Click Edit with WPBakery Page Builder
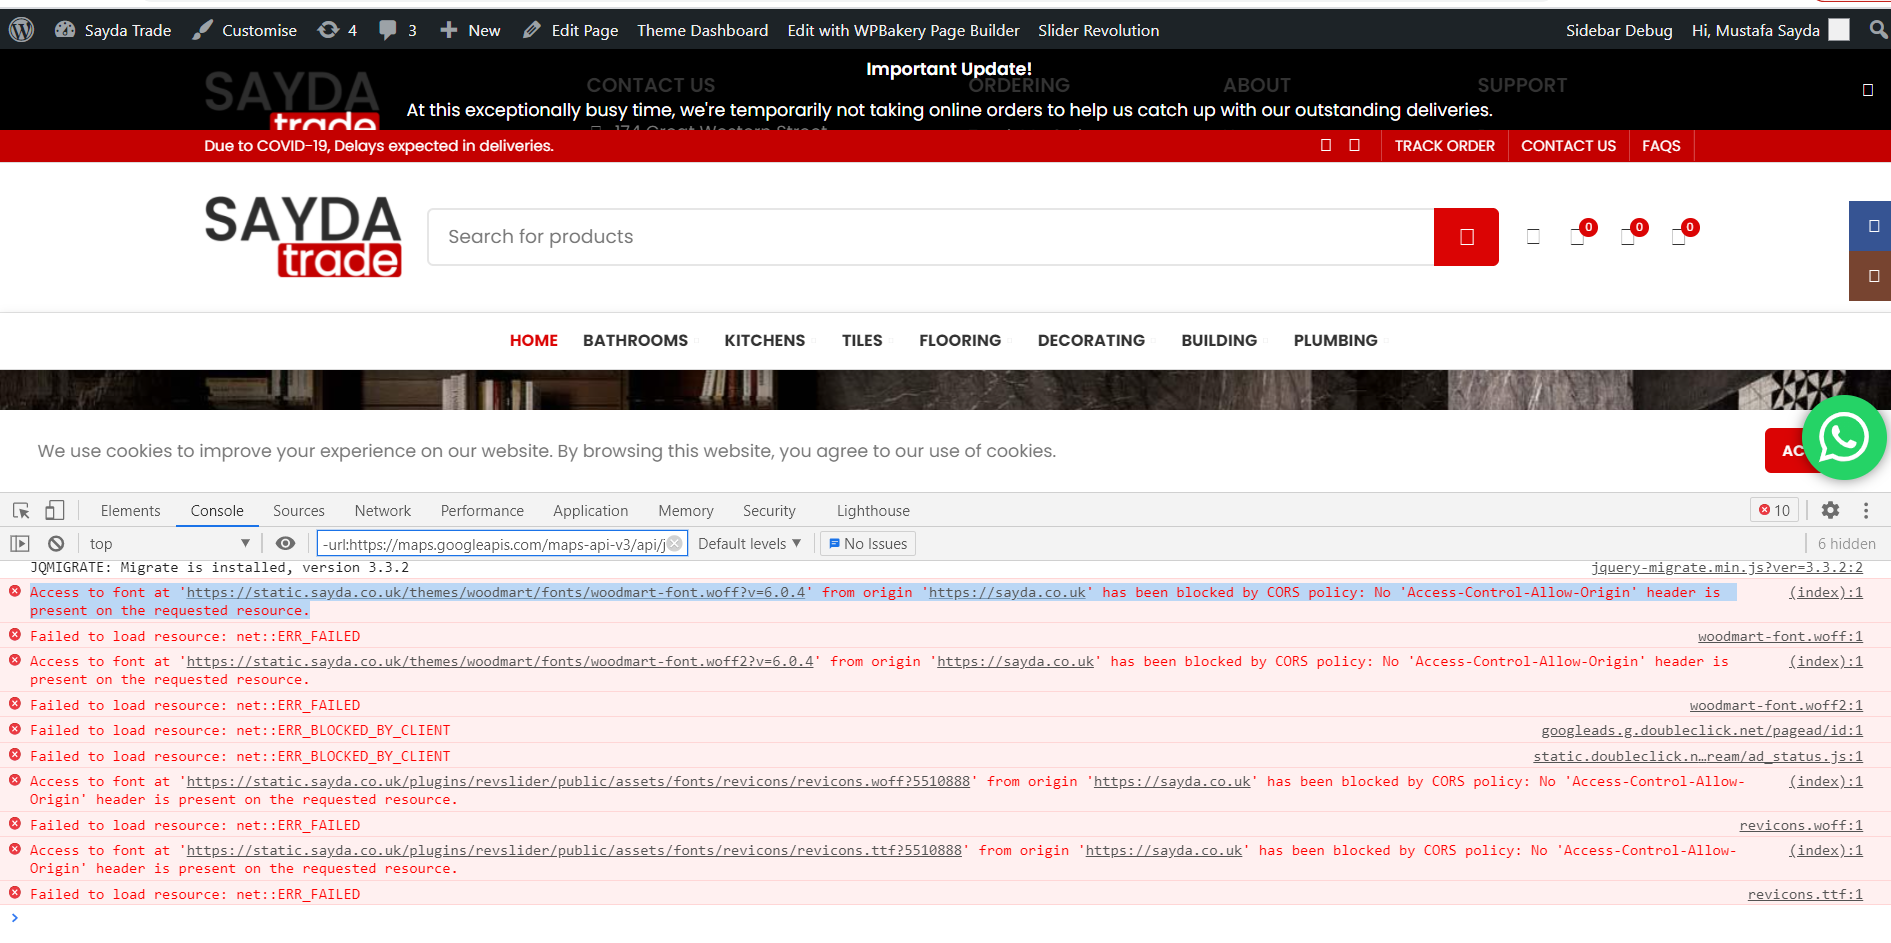This screenshot has width=1891, height=943. [x=903, y=30]
